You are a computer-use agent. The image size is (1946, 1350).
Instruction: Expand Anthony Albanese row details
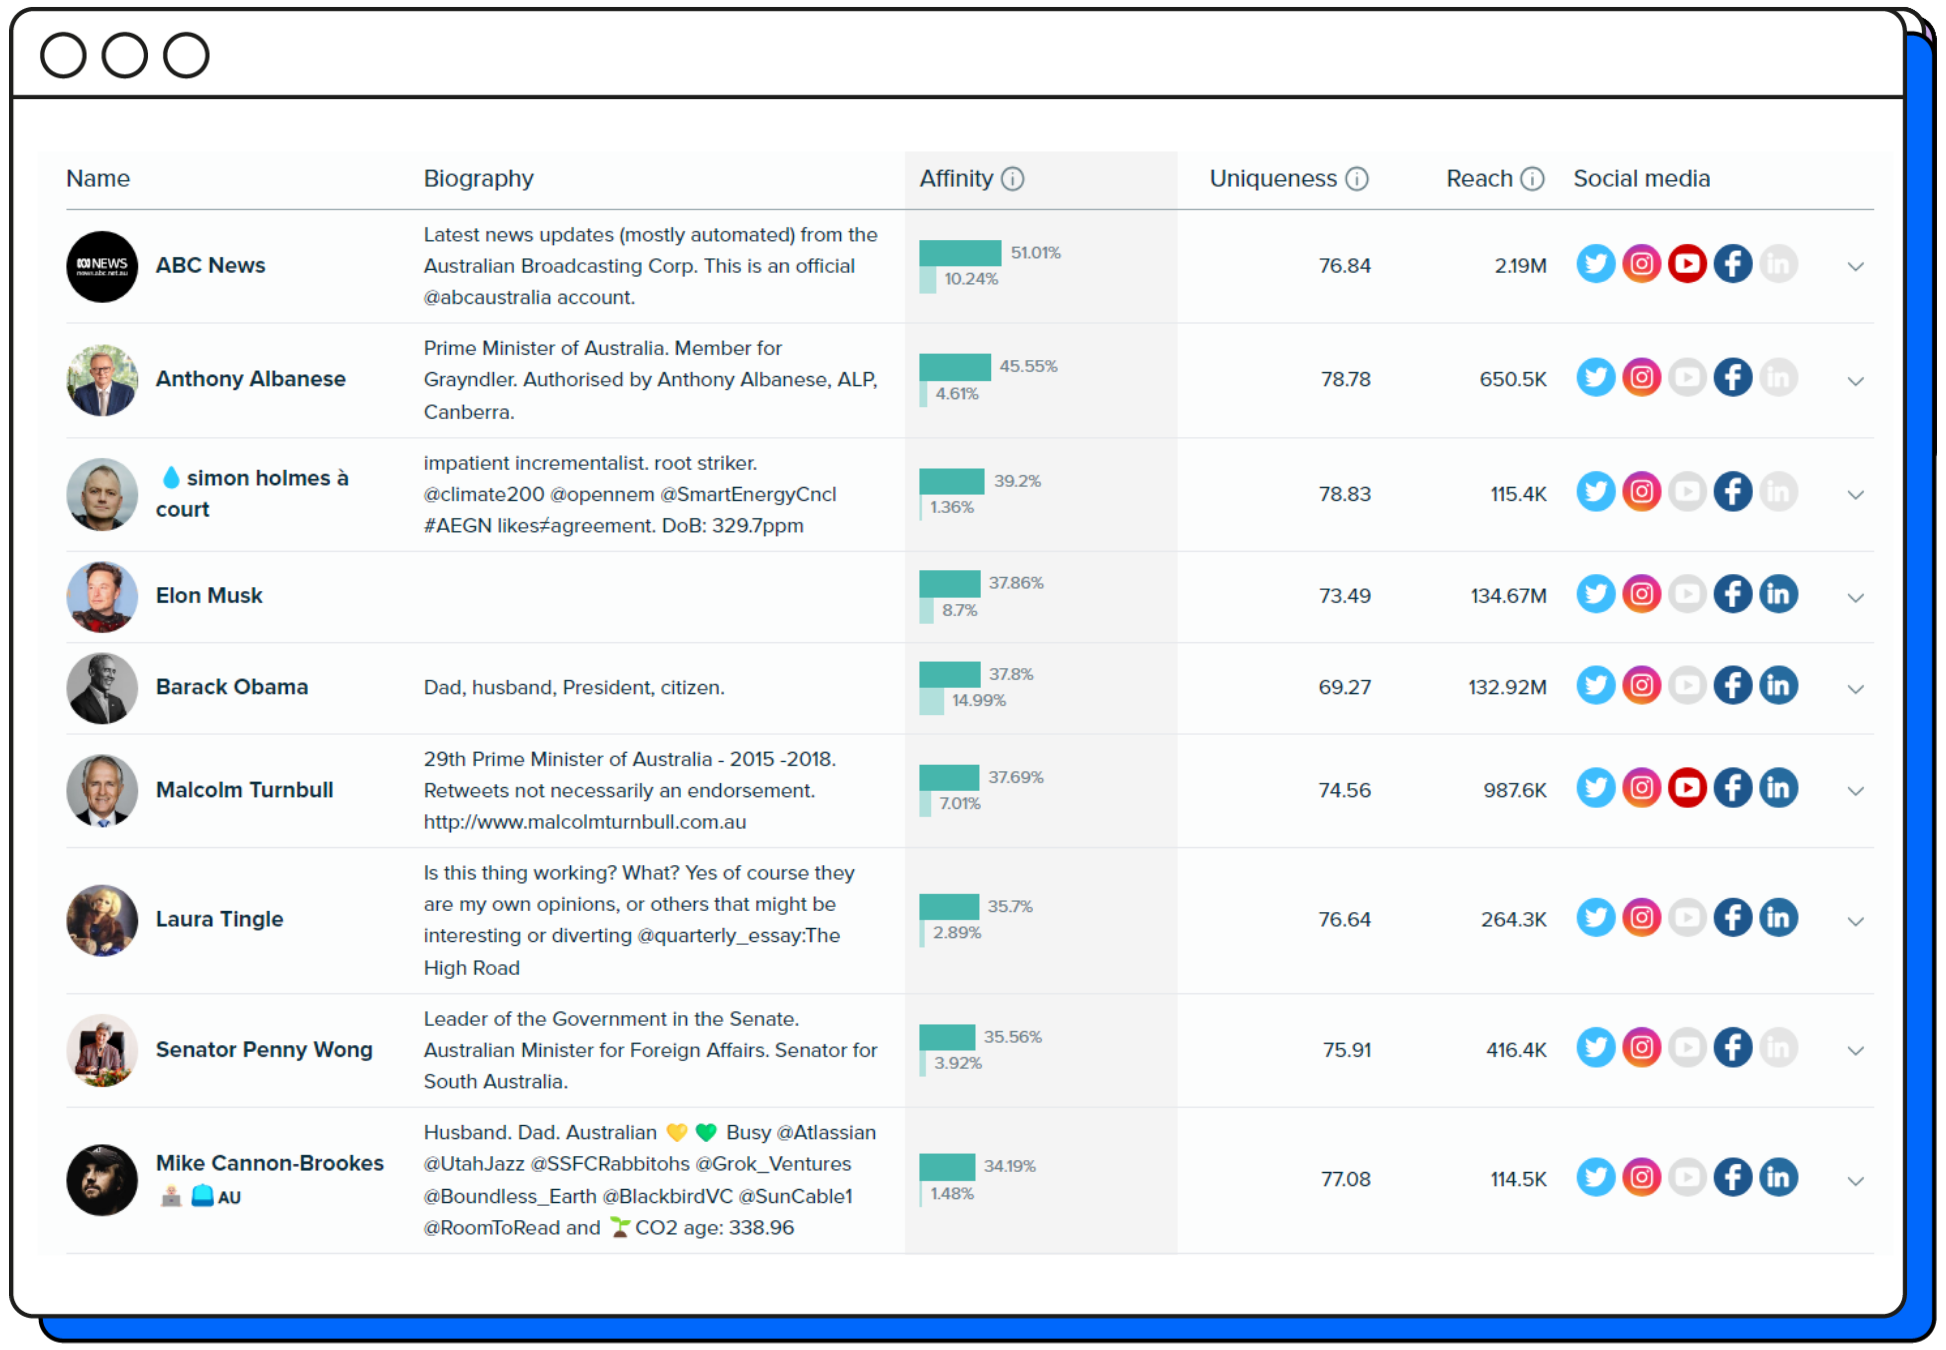1855,381
